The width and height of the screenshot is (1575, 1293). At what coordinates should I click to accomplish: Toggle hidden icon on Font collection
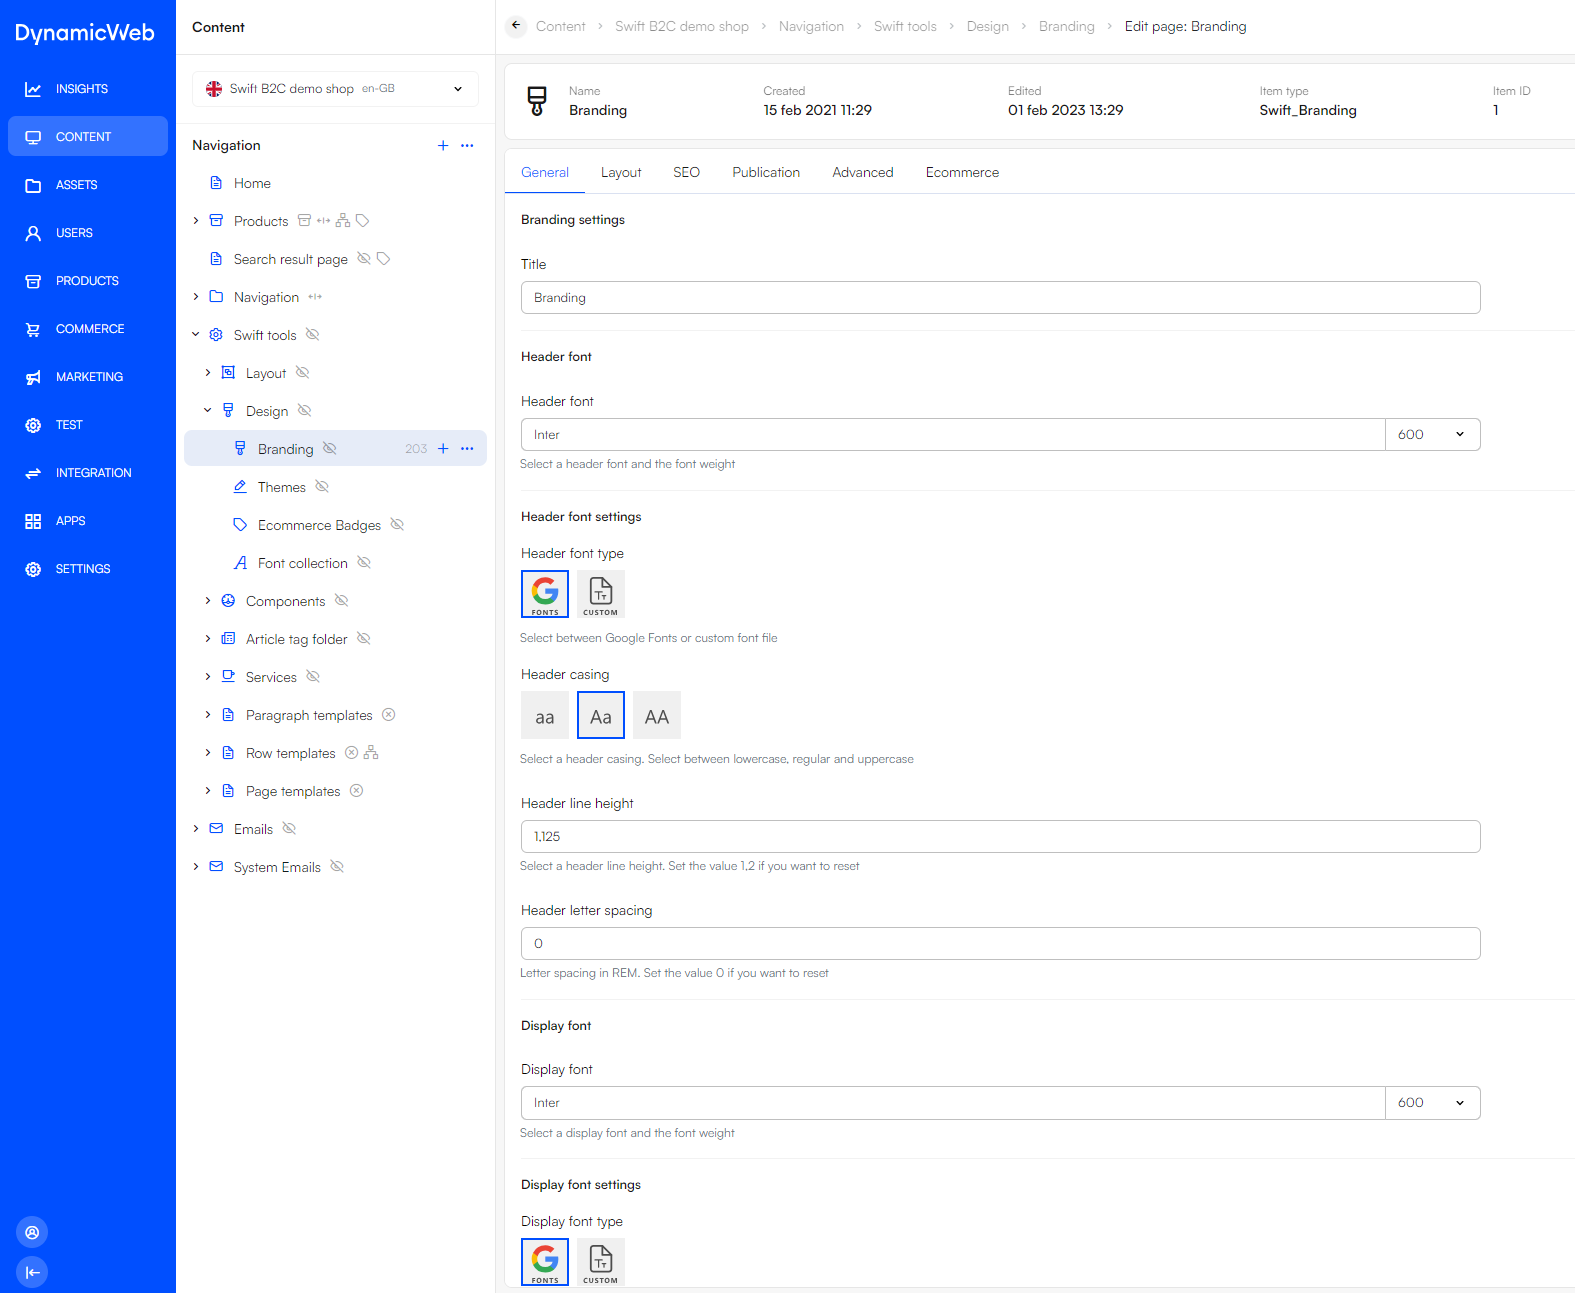[x=364, y=563]
